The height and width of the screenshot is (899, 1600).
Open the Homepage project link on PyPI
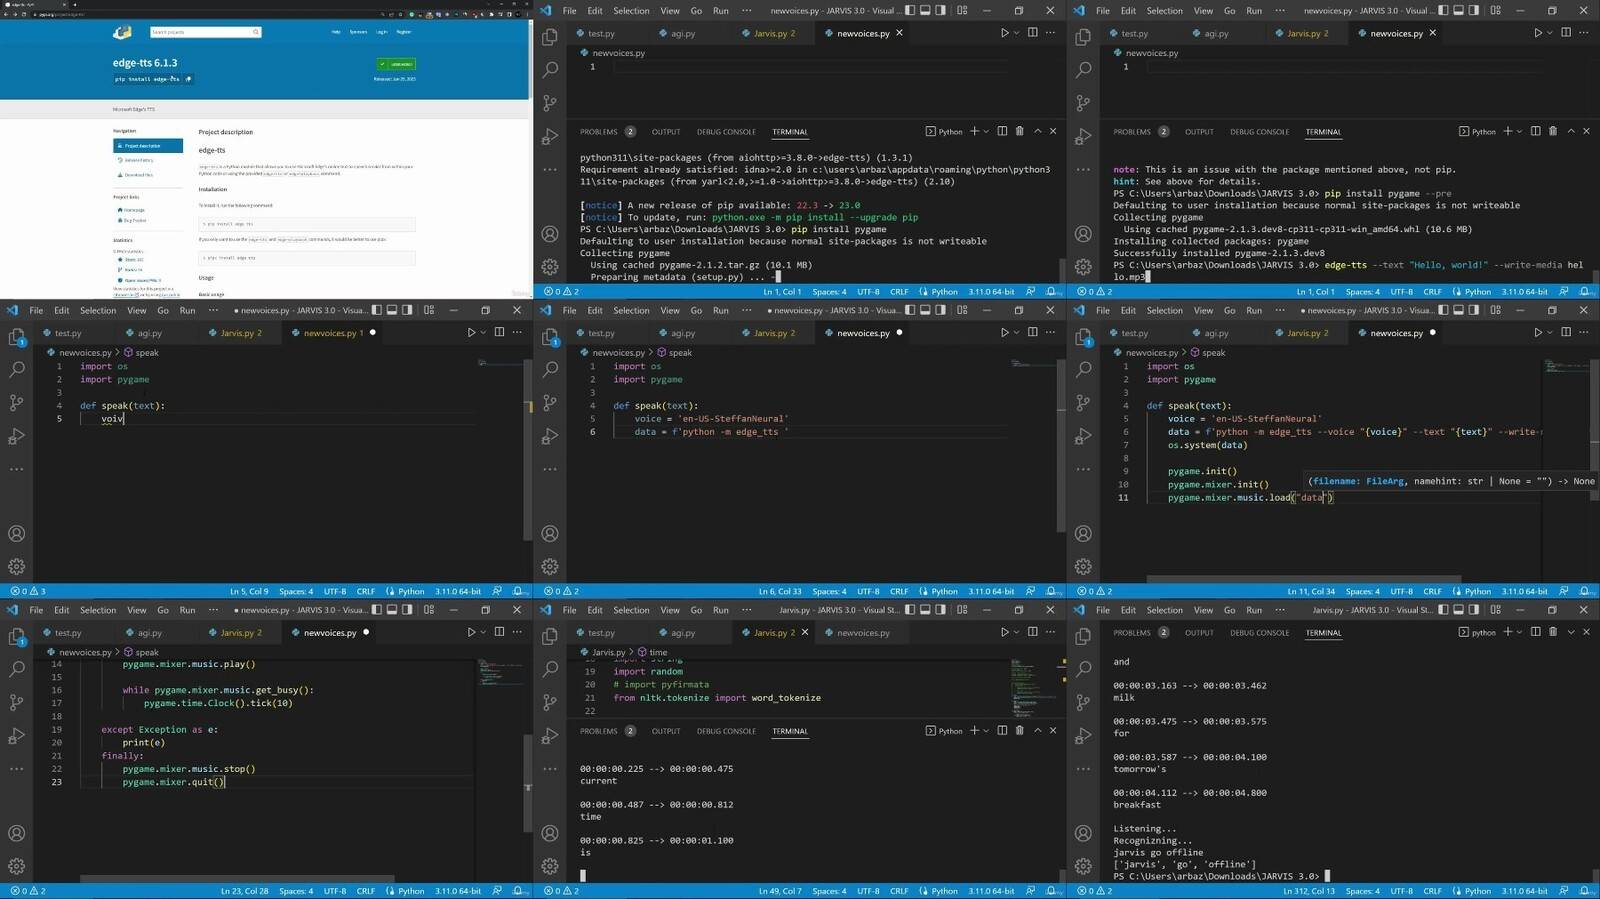click(x=132, y=210)
